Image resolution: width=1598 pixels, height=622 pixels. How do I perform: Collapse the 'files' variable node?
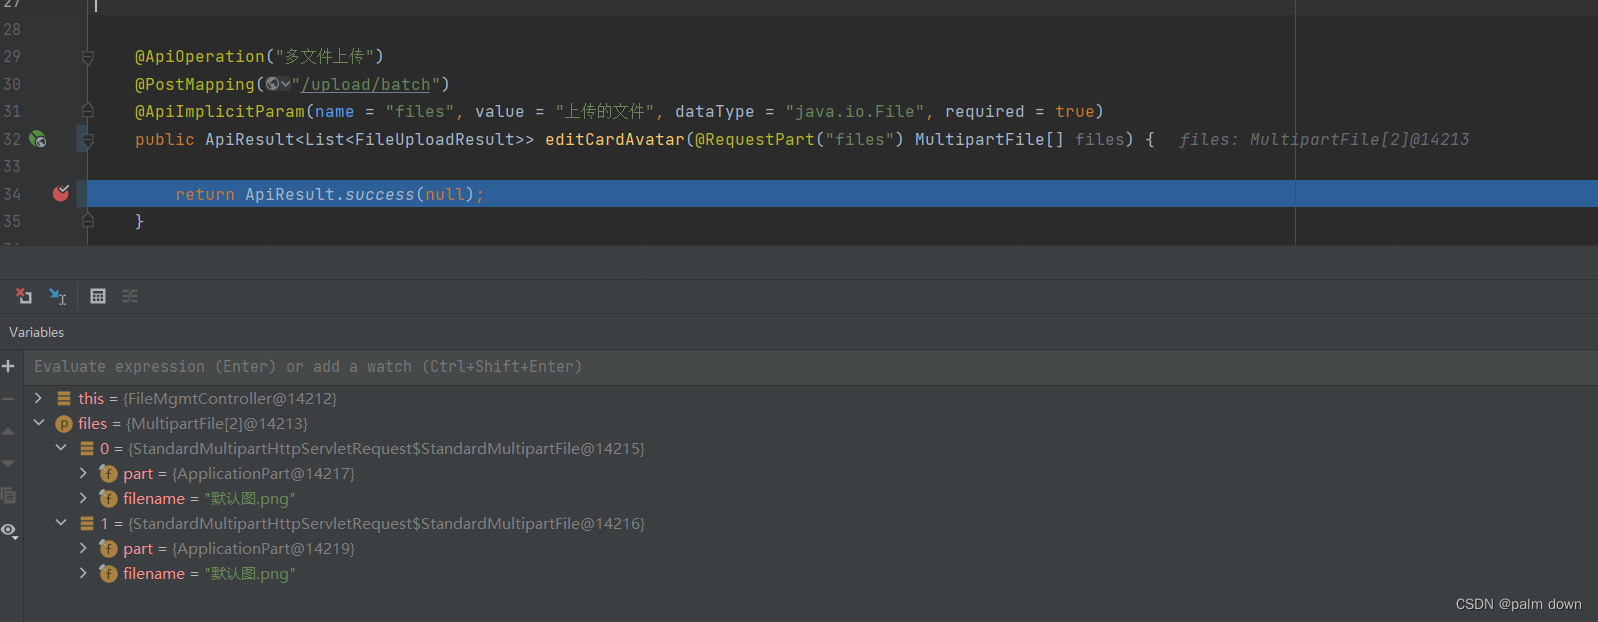point(39,423)
